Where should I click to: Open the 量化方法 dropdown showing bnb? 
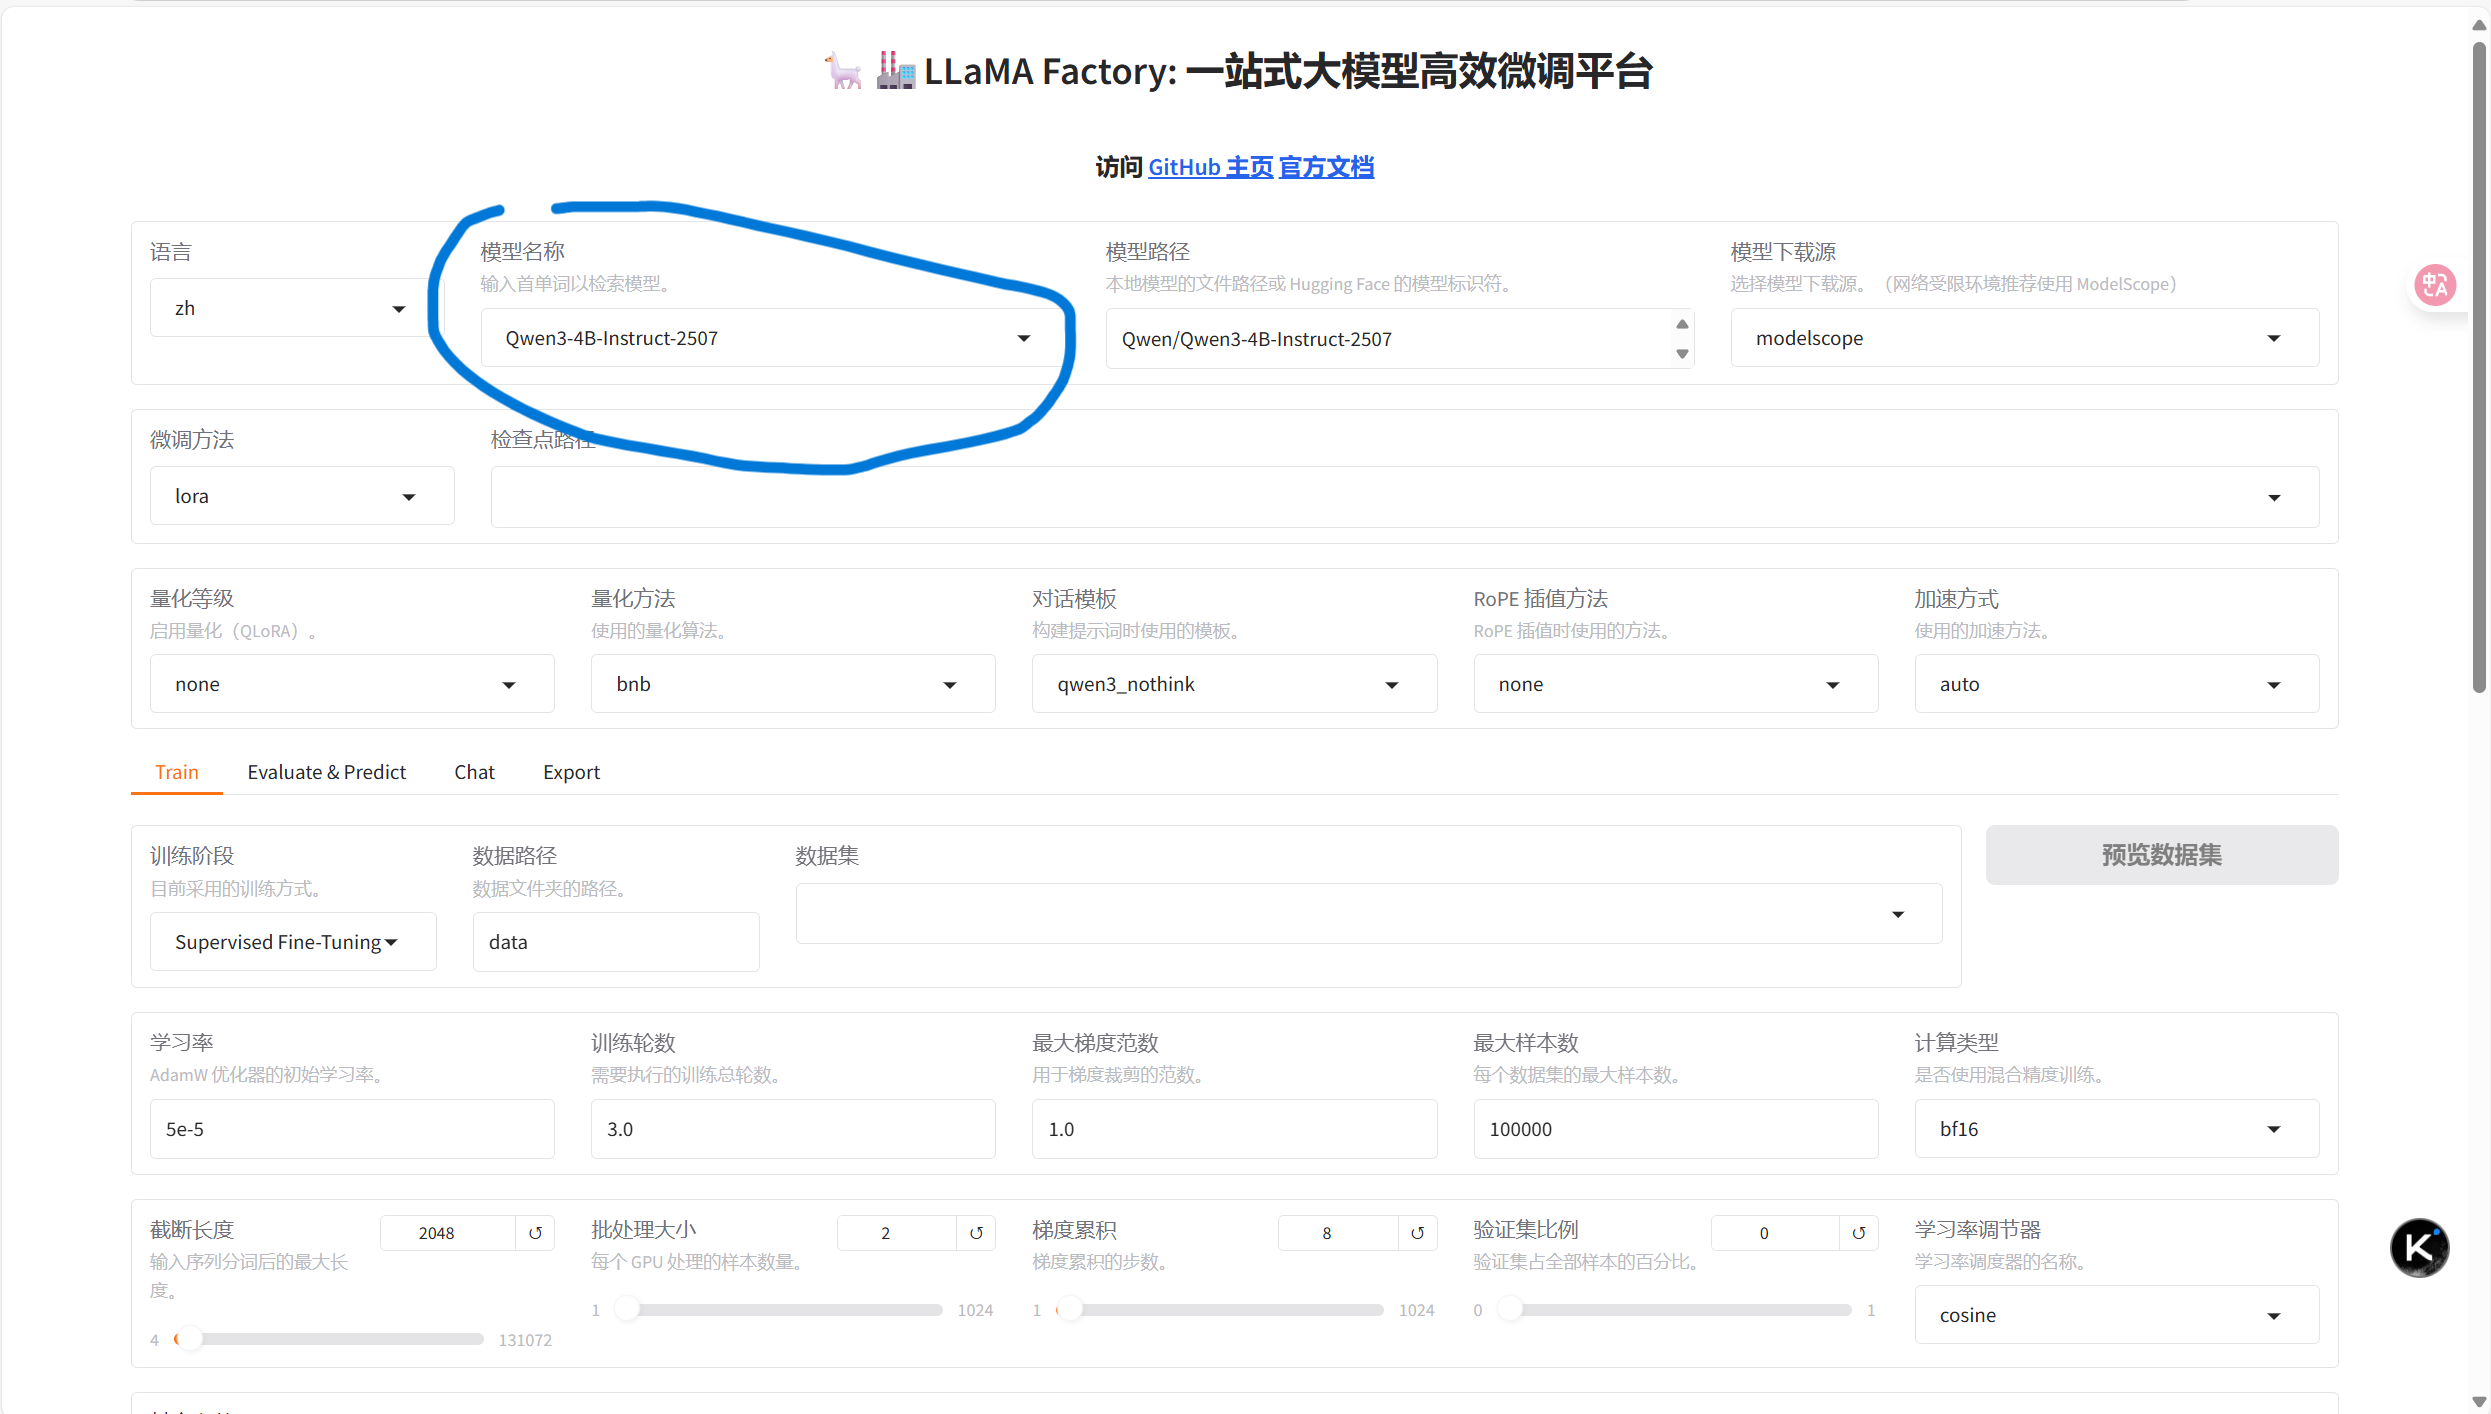click(793, 684)
